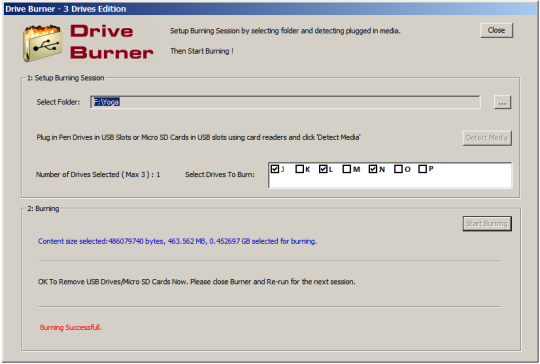Click the 'Content size selected' info line
Viewport: 540px width, 364px height.
pos(177,241)
